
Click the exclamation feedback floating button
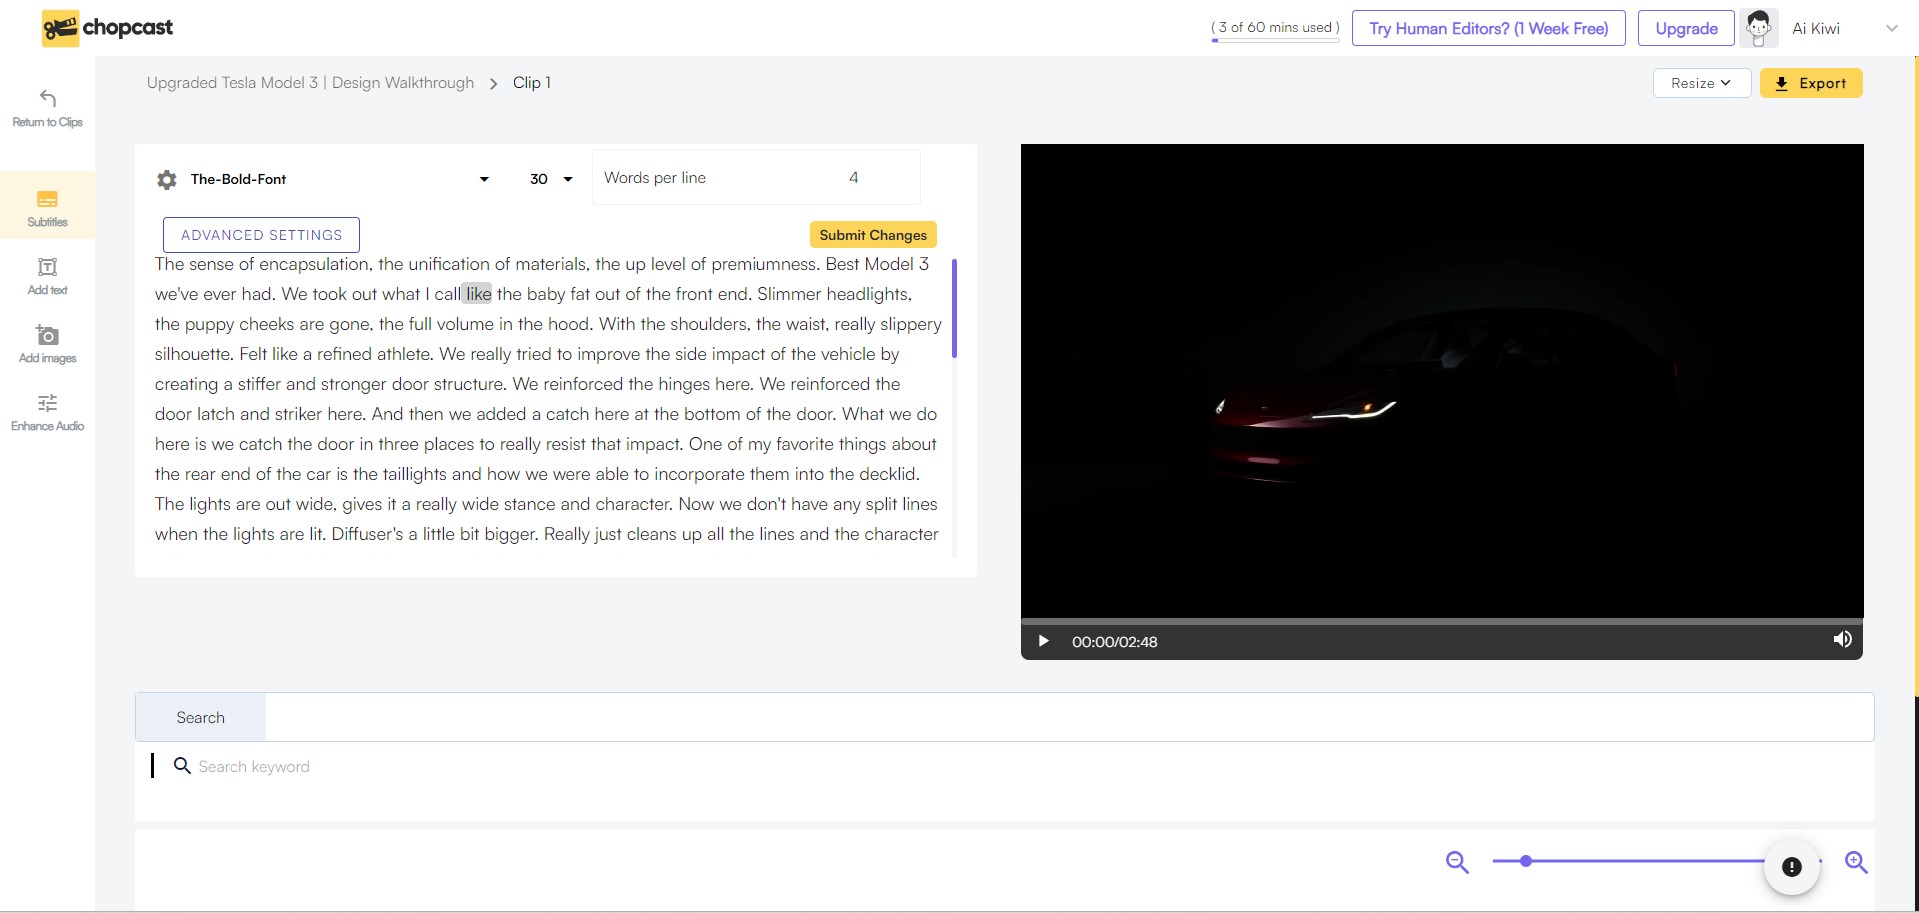coord(1792,867)
